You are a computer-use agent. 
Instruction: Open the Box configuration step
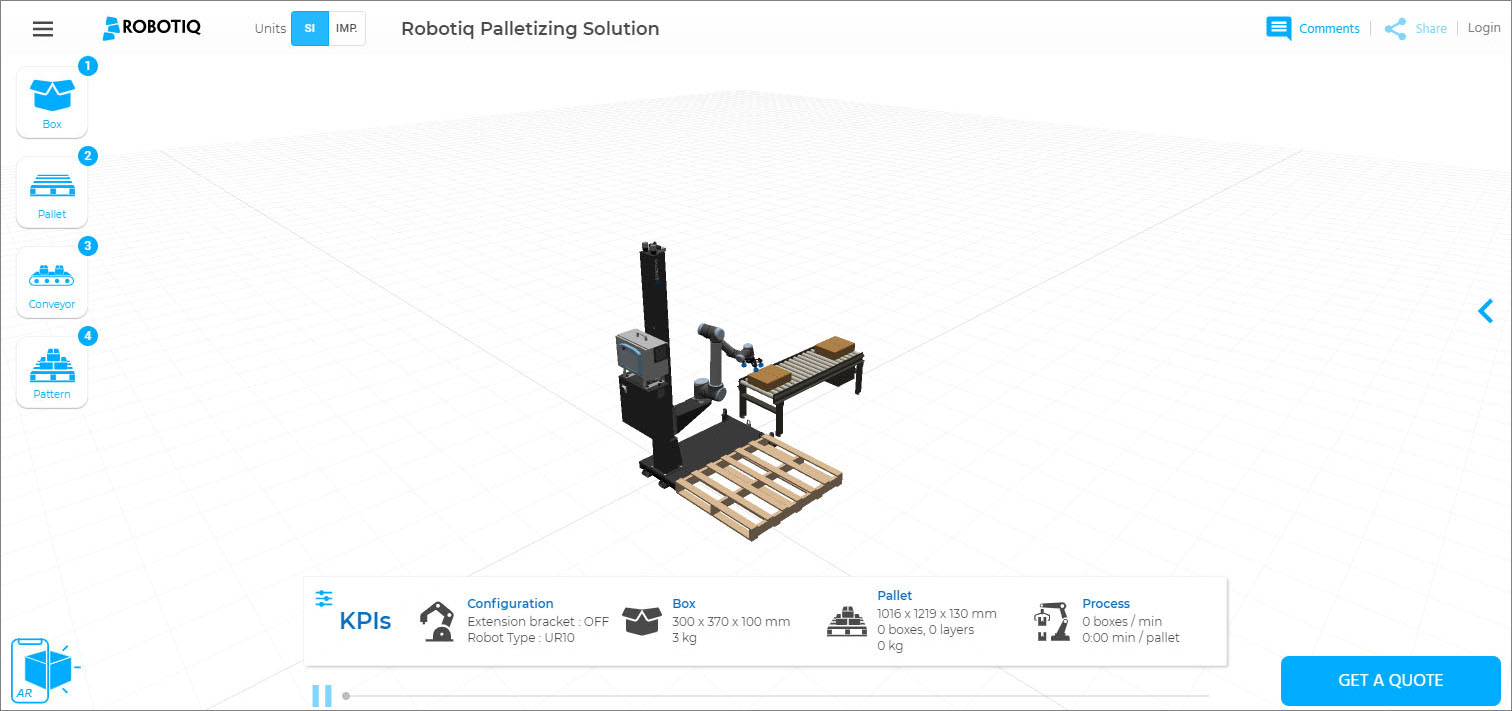coord(52,102)
